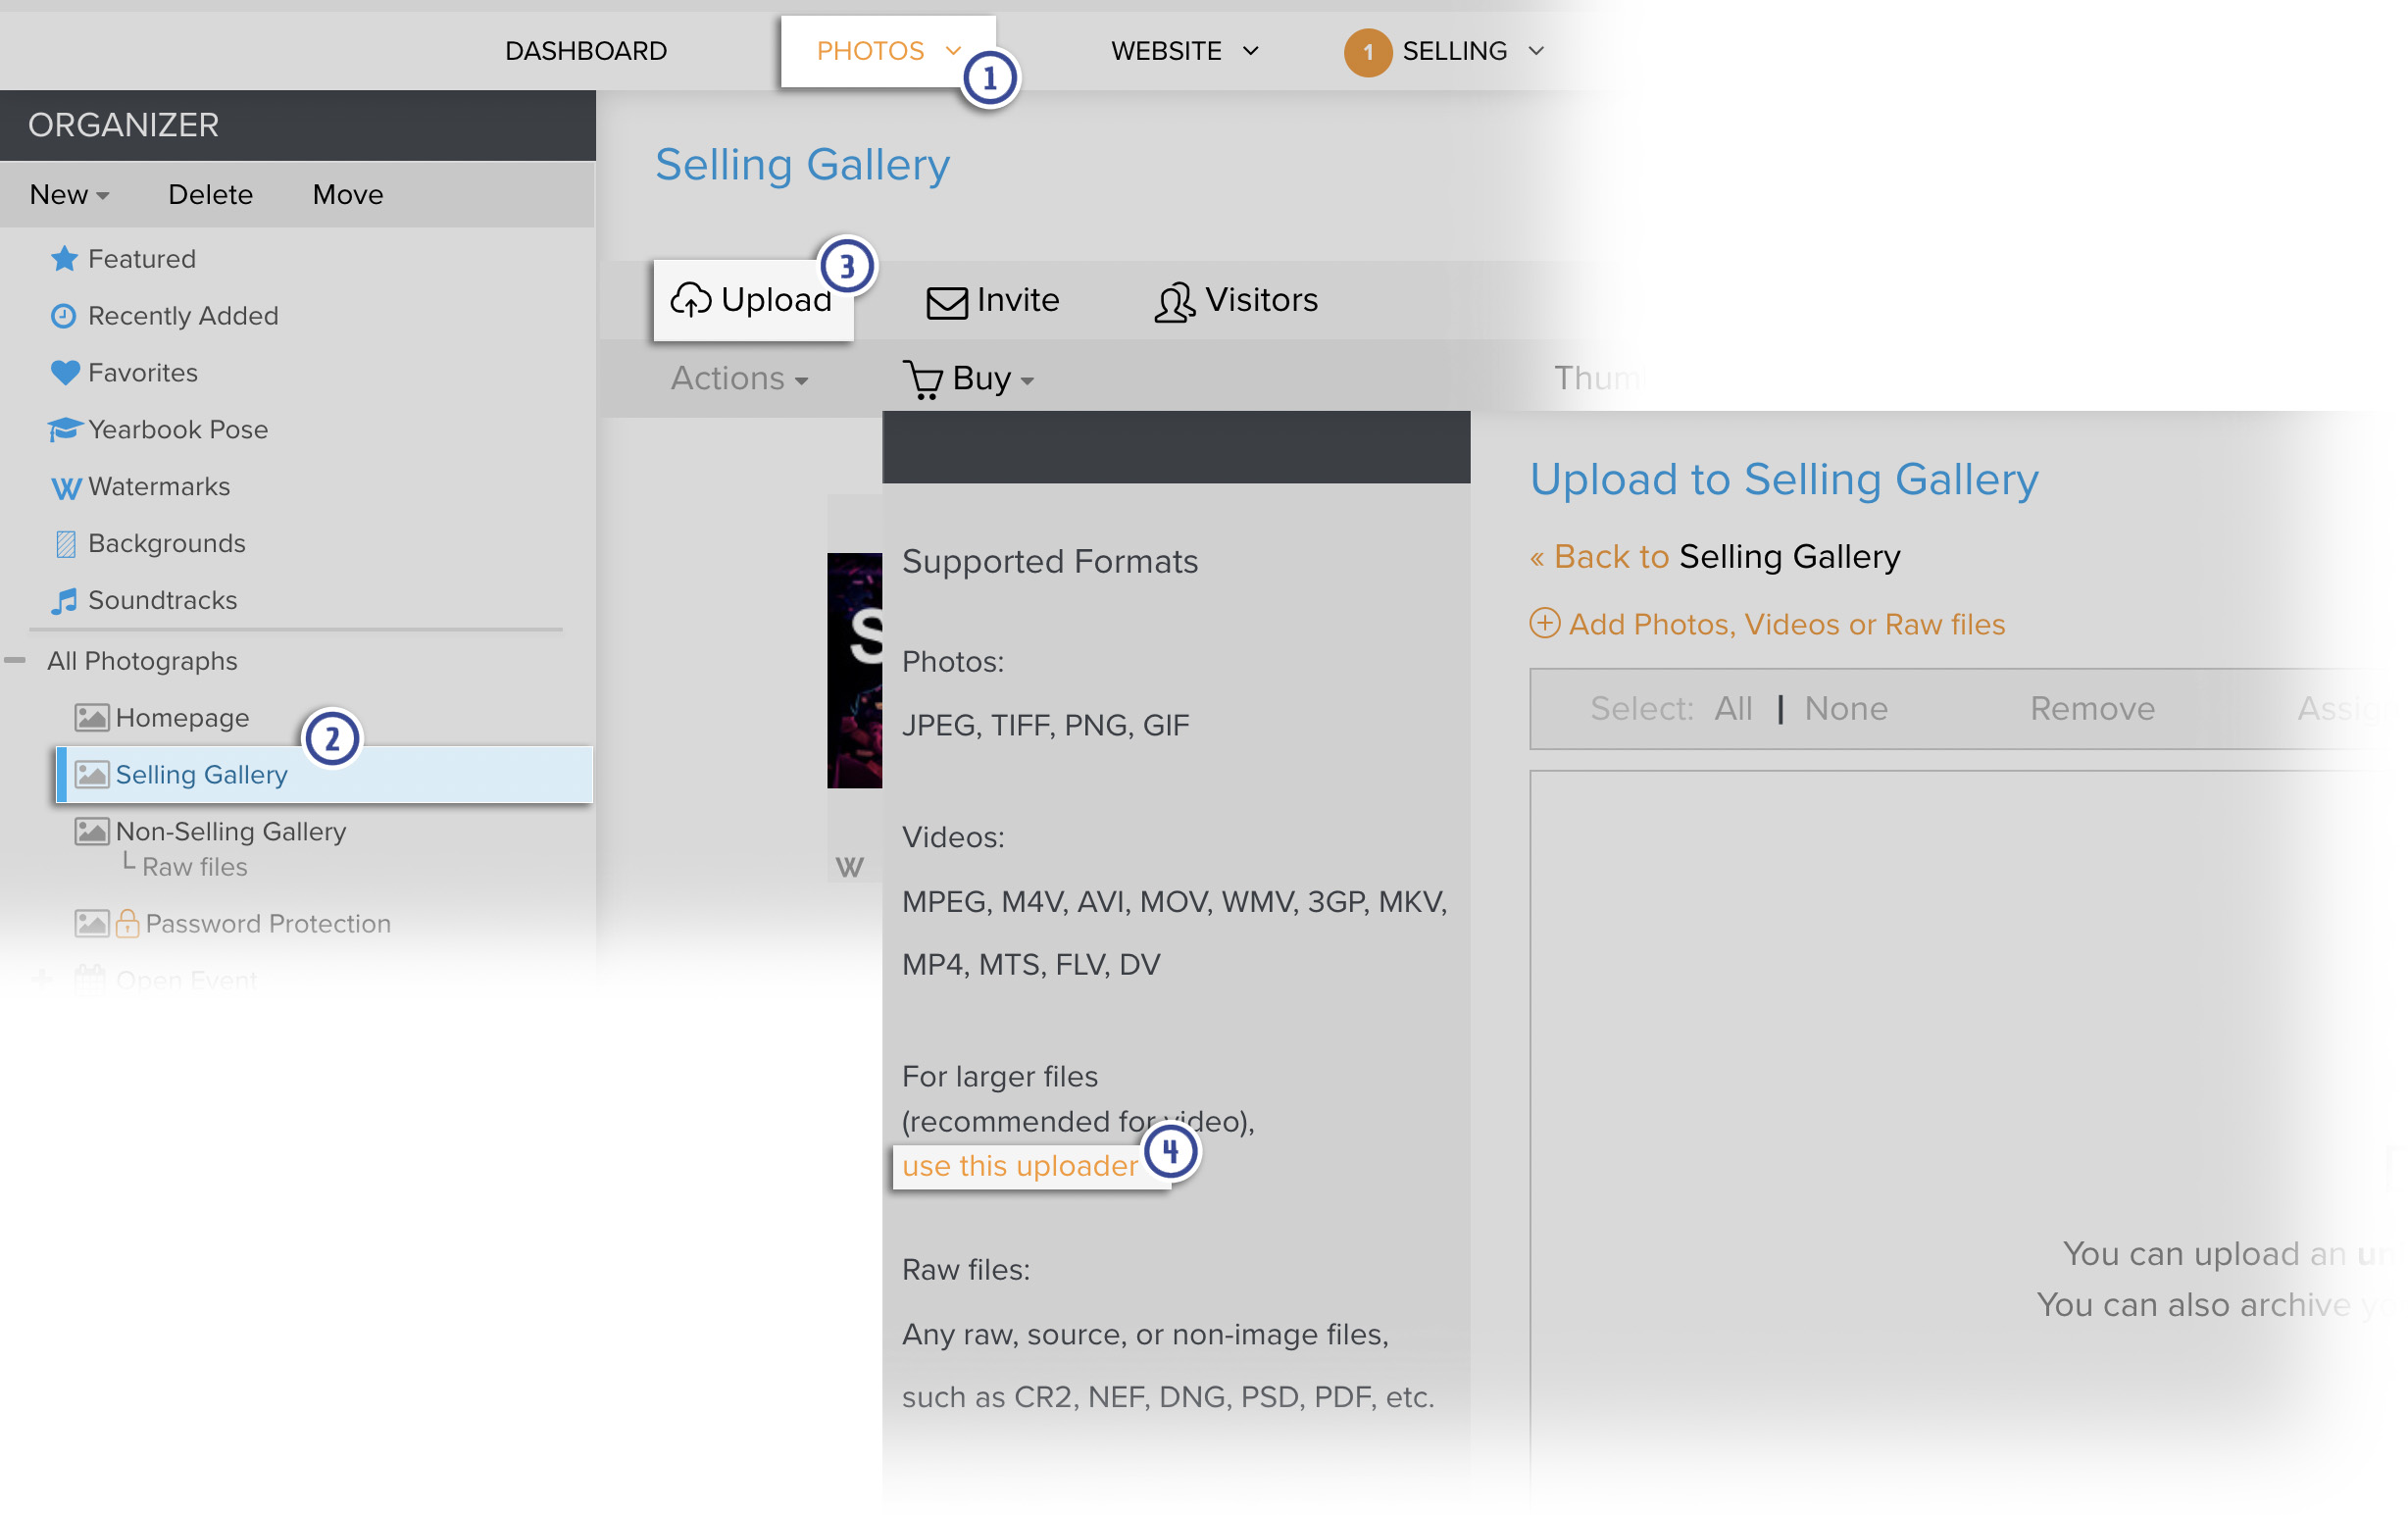This screenshot has width=2408, height=1515.
Task: Open the Website menu
Action: coord(1185,51)
